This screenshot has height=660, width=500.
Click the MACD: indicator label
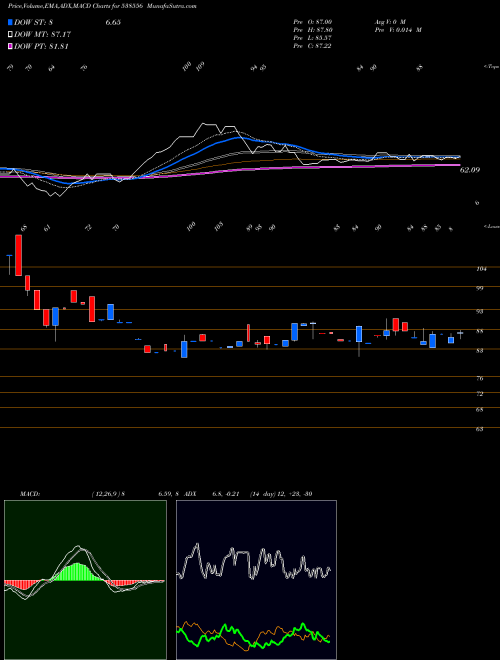coord(29,494)
